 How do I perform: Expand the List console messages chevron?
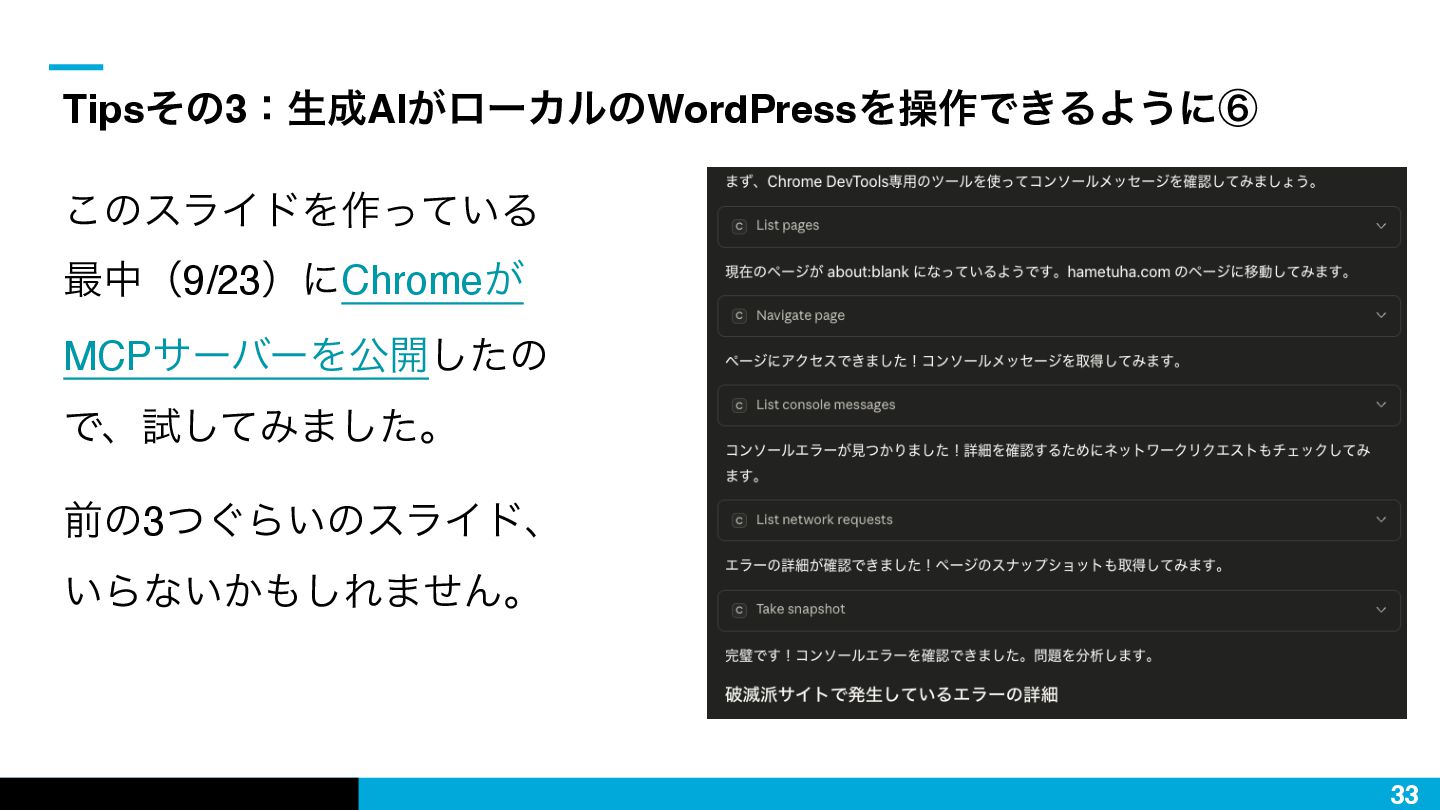pyautogui.click(x=1381, y=405)
